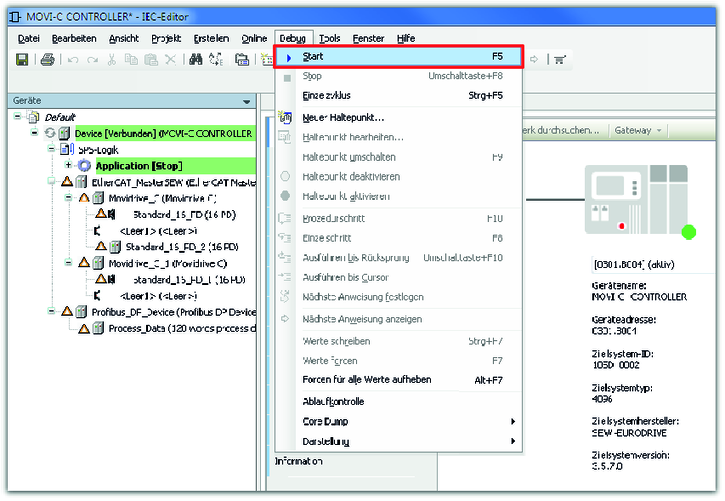Click the Print icon in toolbar

(x=47, y=60)
